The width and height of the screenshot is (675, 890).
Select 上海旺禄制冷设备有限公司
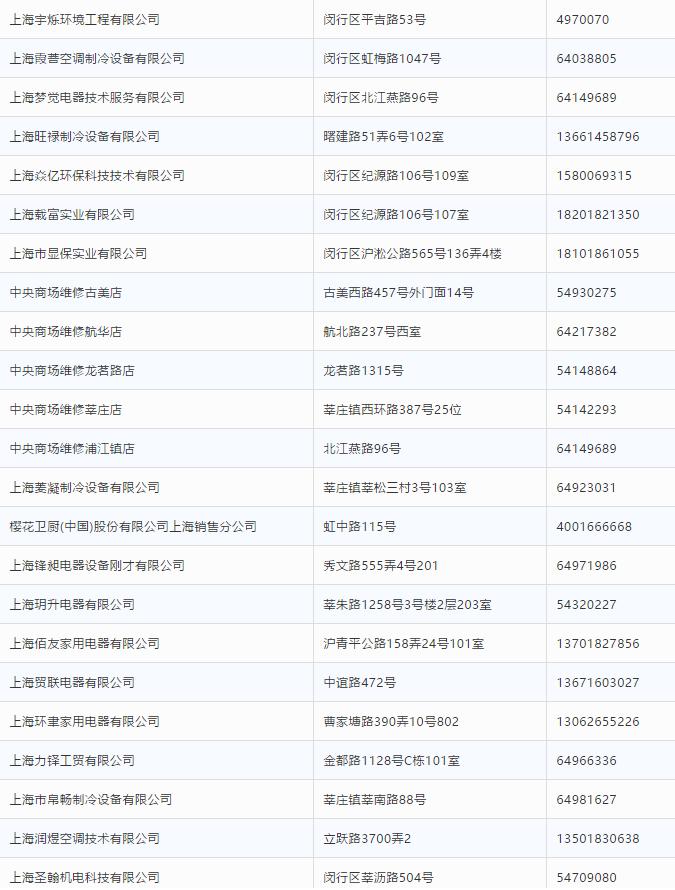point(85,137)
